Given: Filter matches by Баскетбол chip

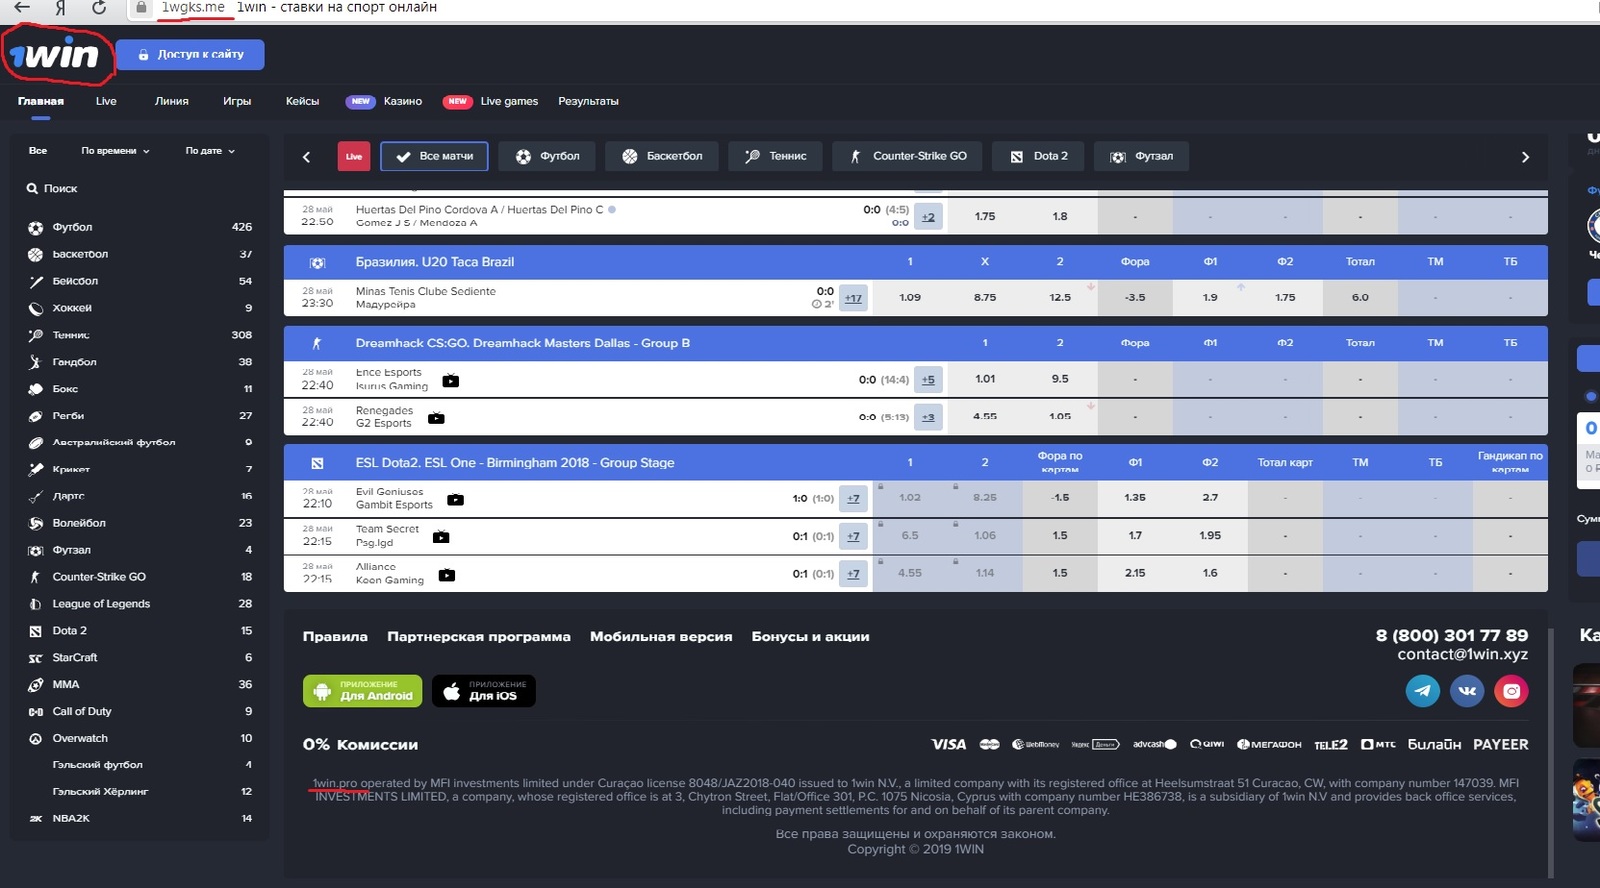Looking at the screenshot, I should 662,157.
